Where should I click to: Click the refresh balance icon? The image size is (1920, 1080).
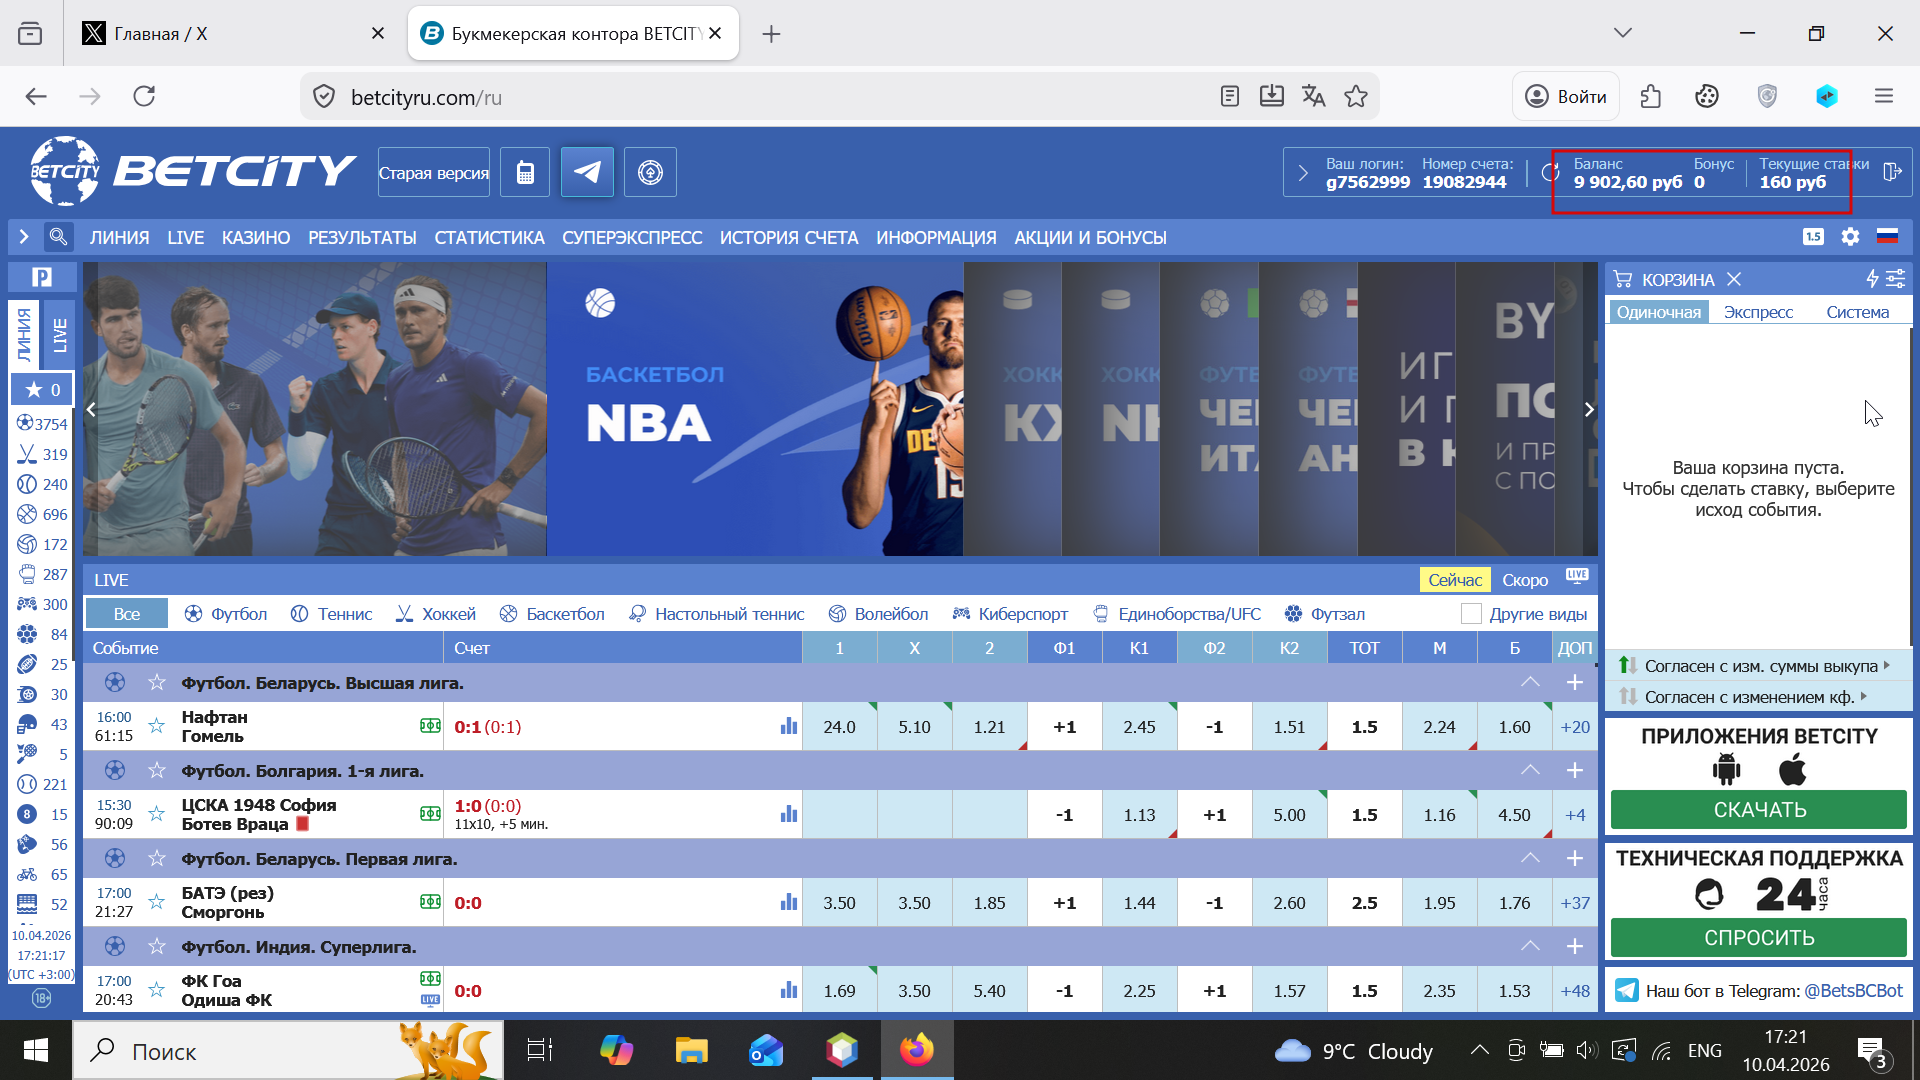click(1550, 172)
